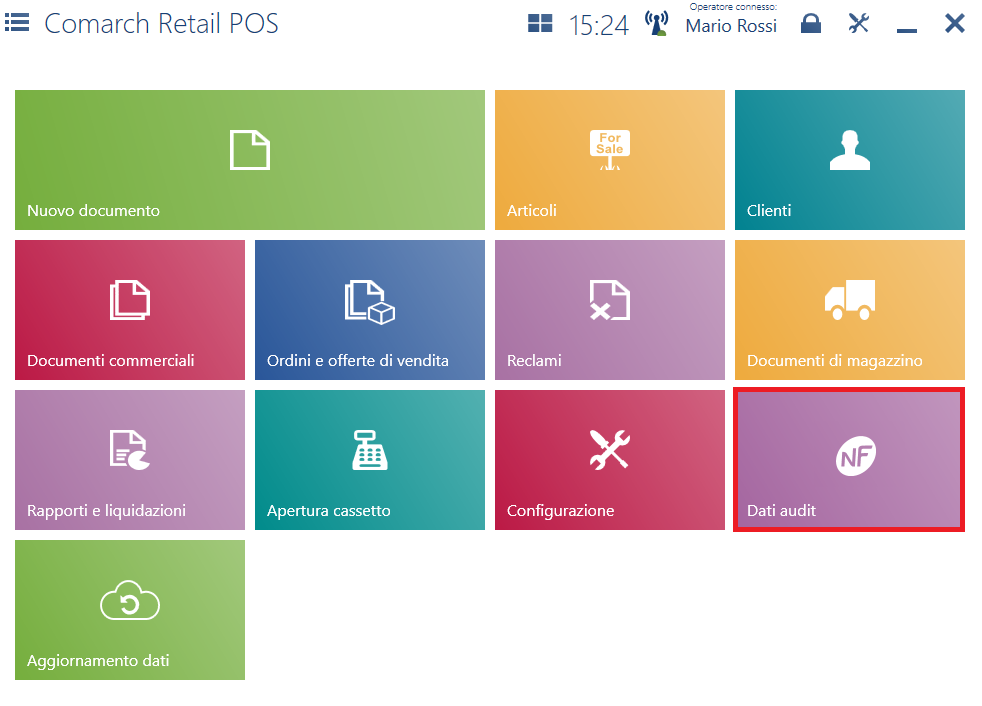The height and width of the screenshot is (706, 982).
Task: Start Aggiornamento dati synchronization tile
Action: click(x=130, y=610)
